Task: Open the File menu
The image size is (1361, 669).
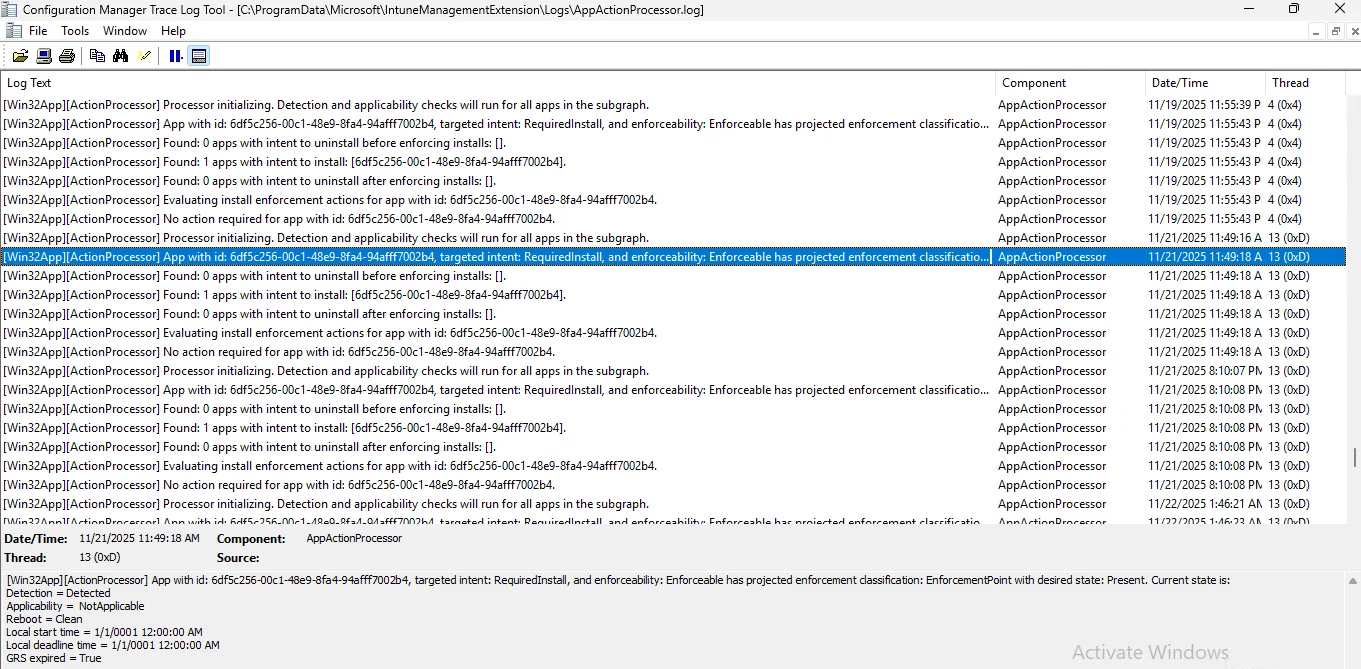Action: click(x=38, y=31)
